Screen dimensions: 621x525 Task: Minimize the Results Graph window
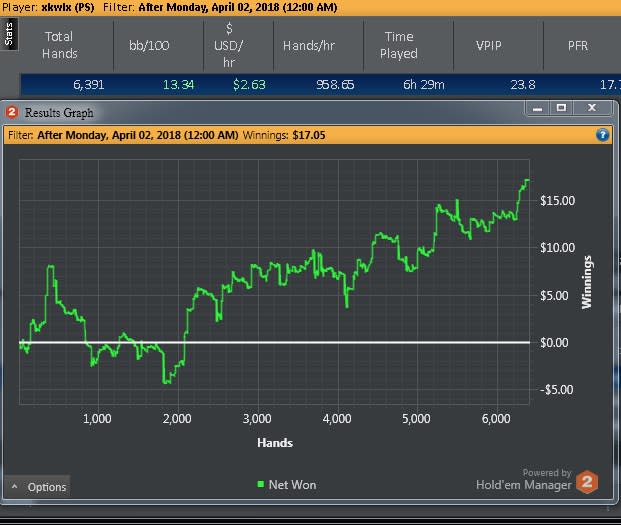click(537, 108)
